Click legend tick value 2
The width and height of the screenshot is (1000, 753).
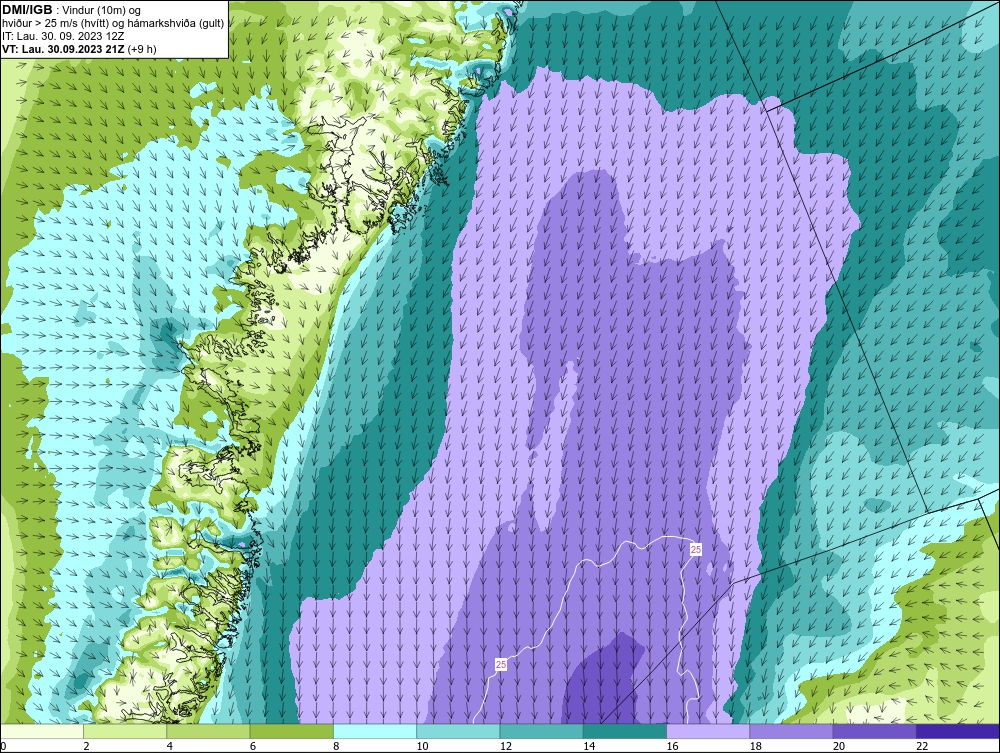pos(87,747)
